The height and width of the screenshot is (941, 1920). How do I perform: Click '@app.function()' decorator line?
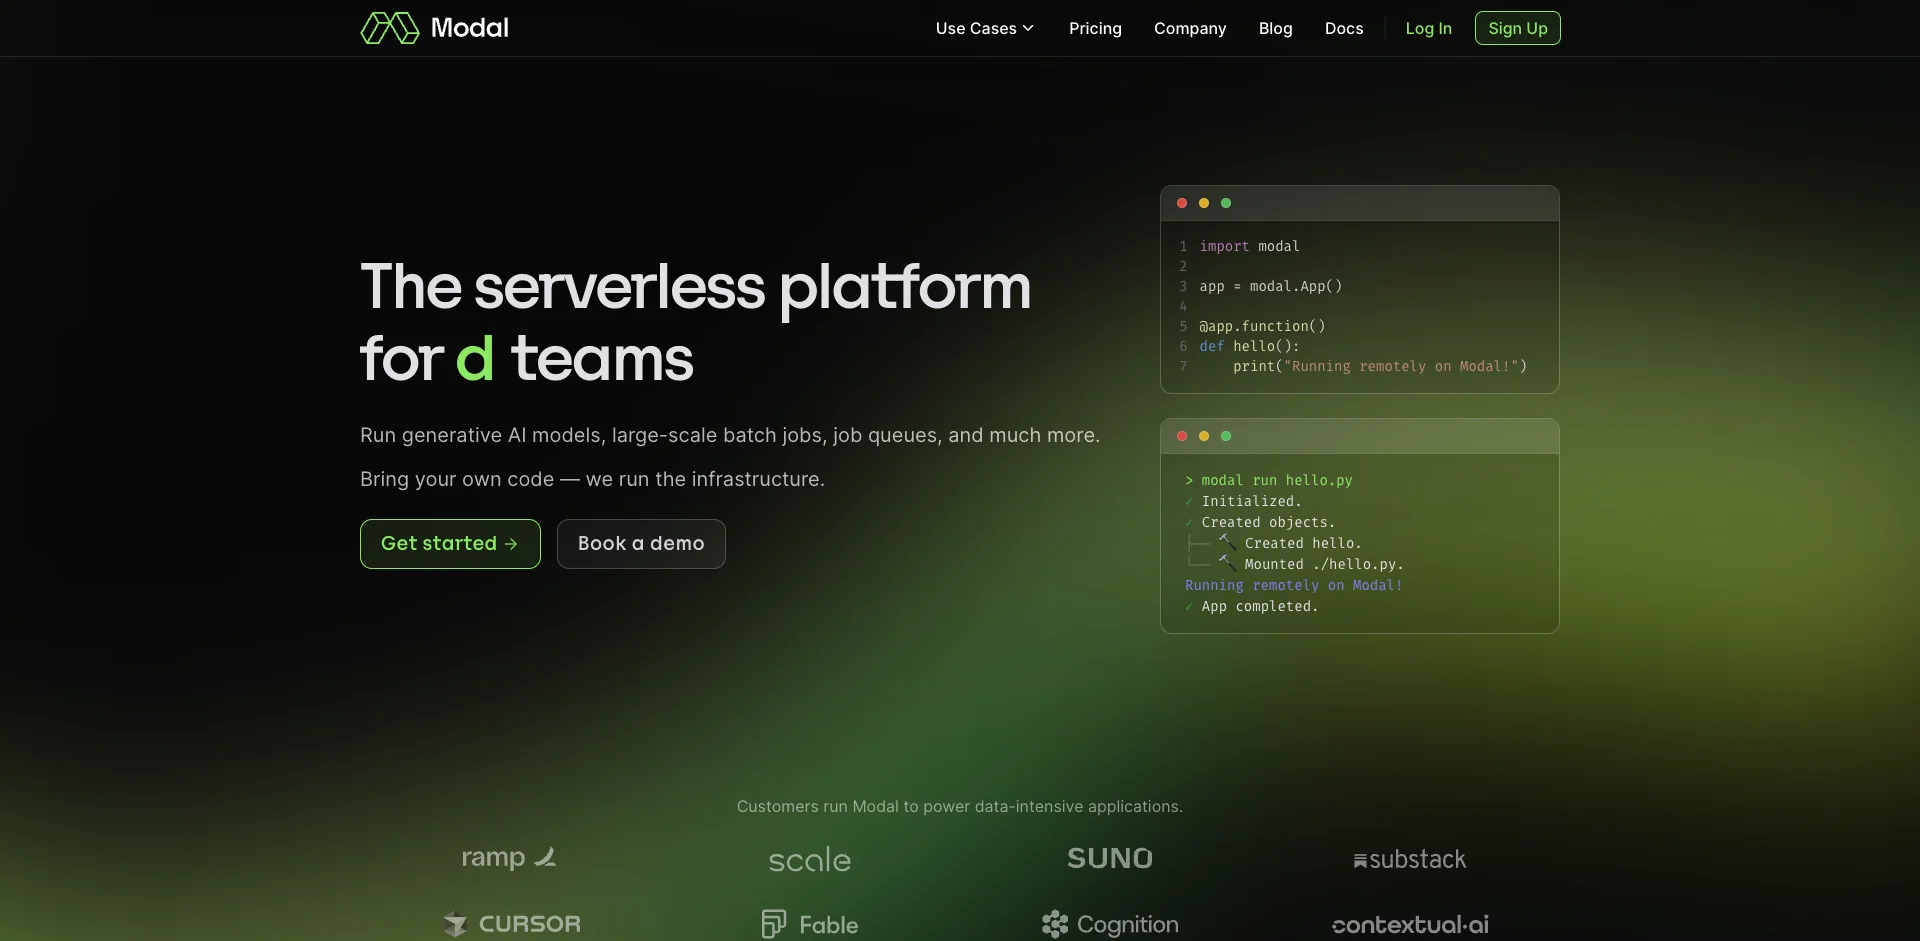pyautogui.click(x=1262, y=326)
